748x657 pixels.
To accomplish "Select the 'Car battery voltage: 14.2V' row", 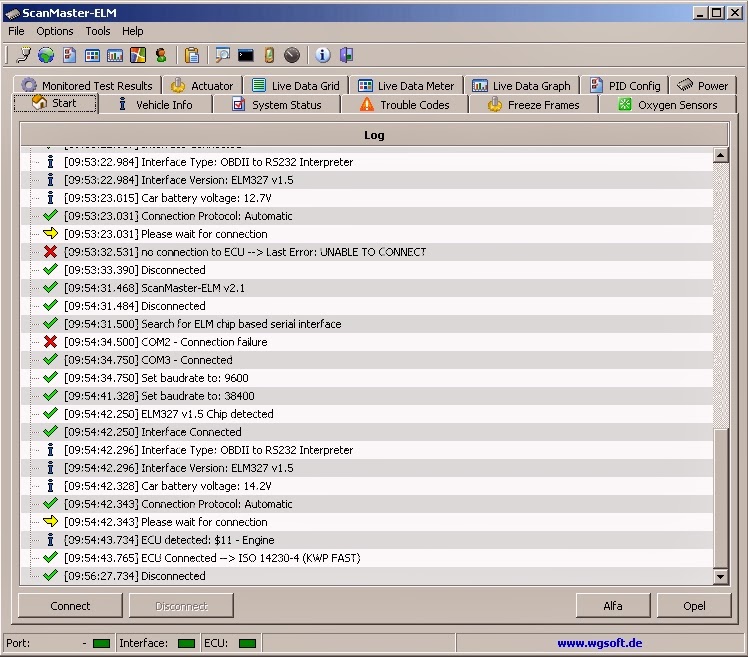I will 366,486.
